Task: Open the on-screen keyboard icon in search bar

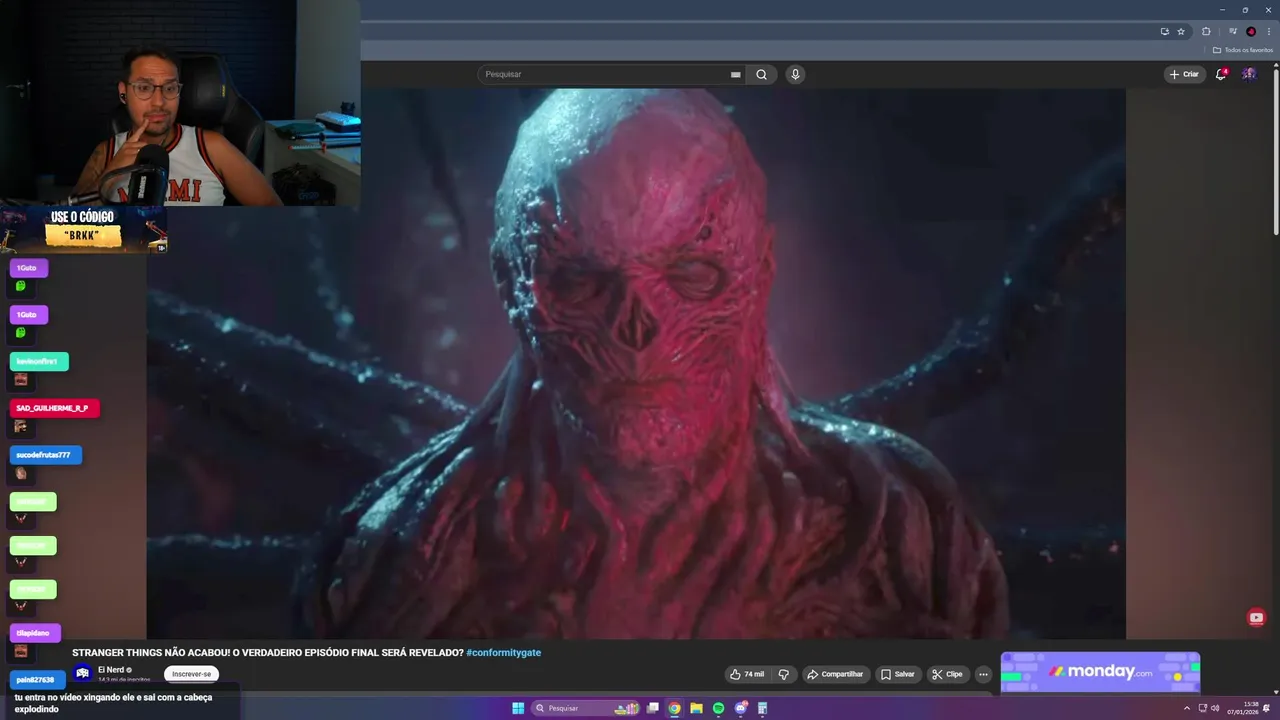Action: [x=735, y=74]
